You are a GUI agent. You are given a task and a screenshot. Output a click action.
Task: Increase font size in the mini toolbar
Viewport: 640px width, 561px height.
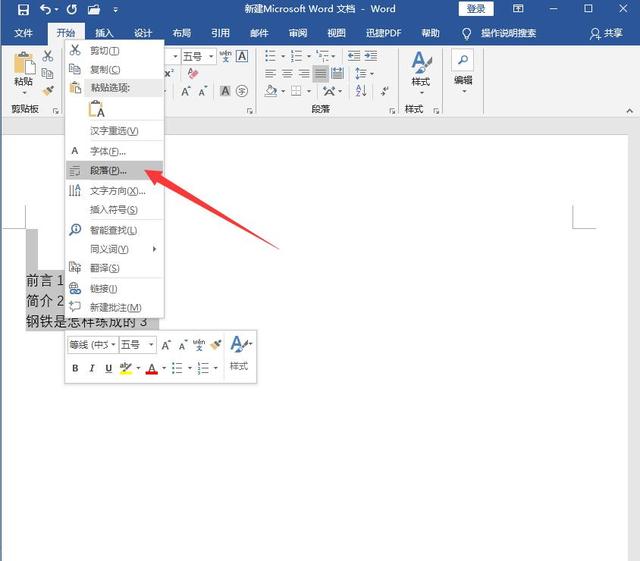pyautogui.click(x=166, y=344)
